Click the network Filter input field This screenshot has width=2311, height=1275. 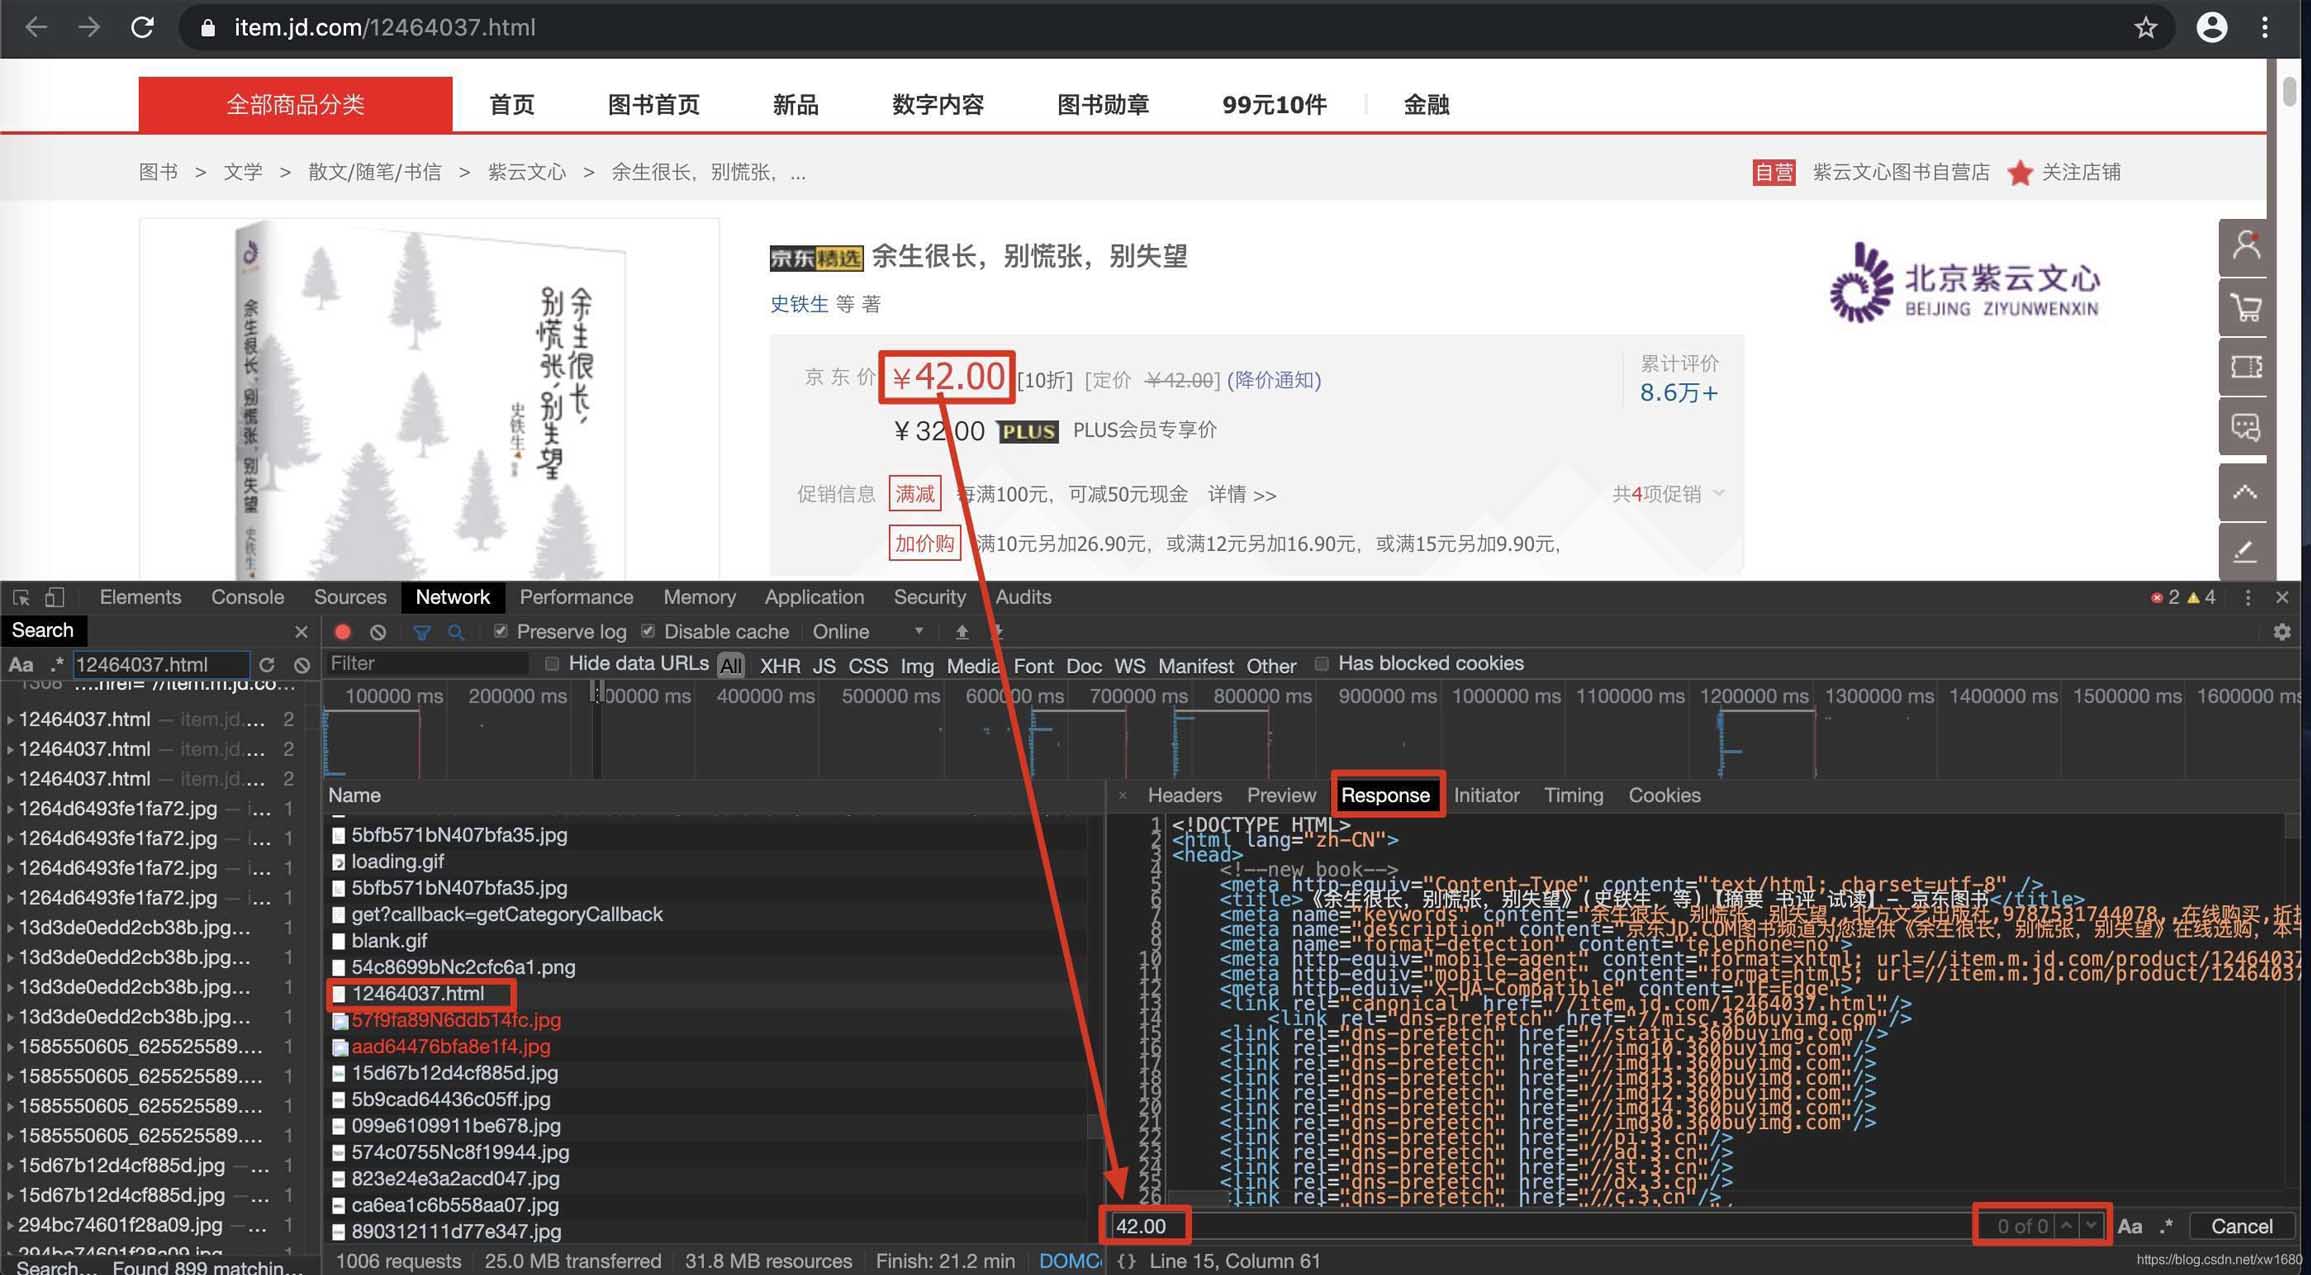click(430, 663)
